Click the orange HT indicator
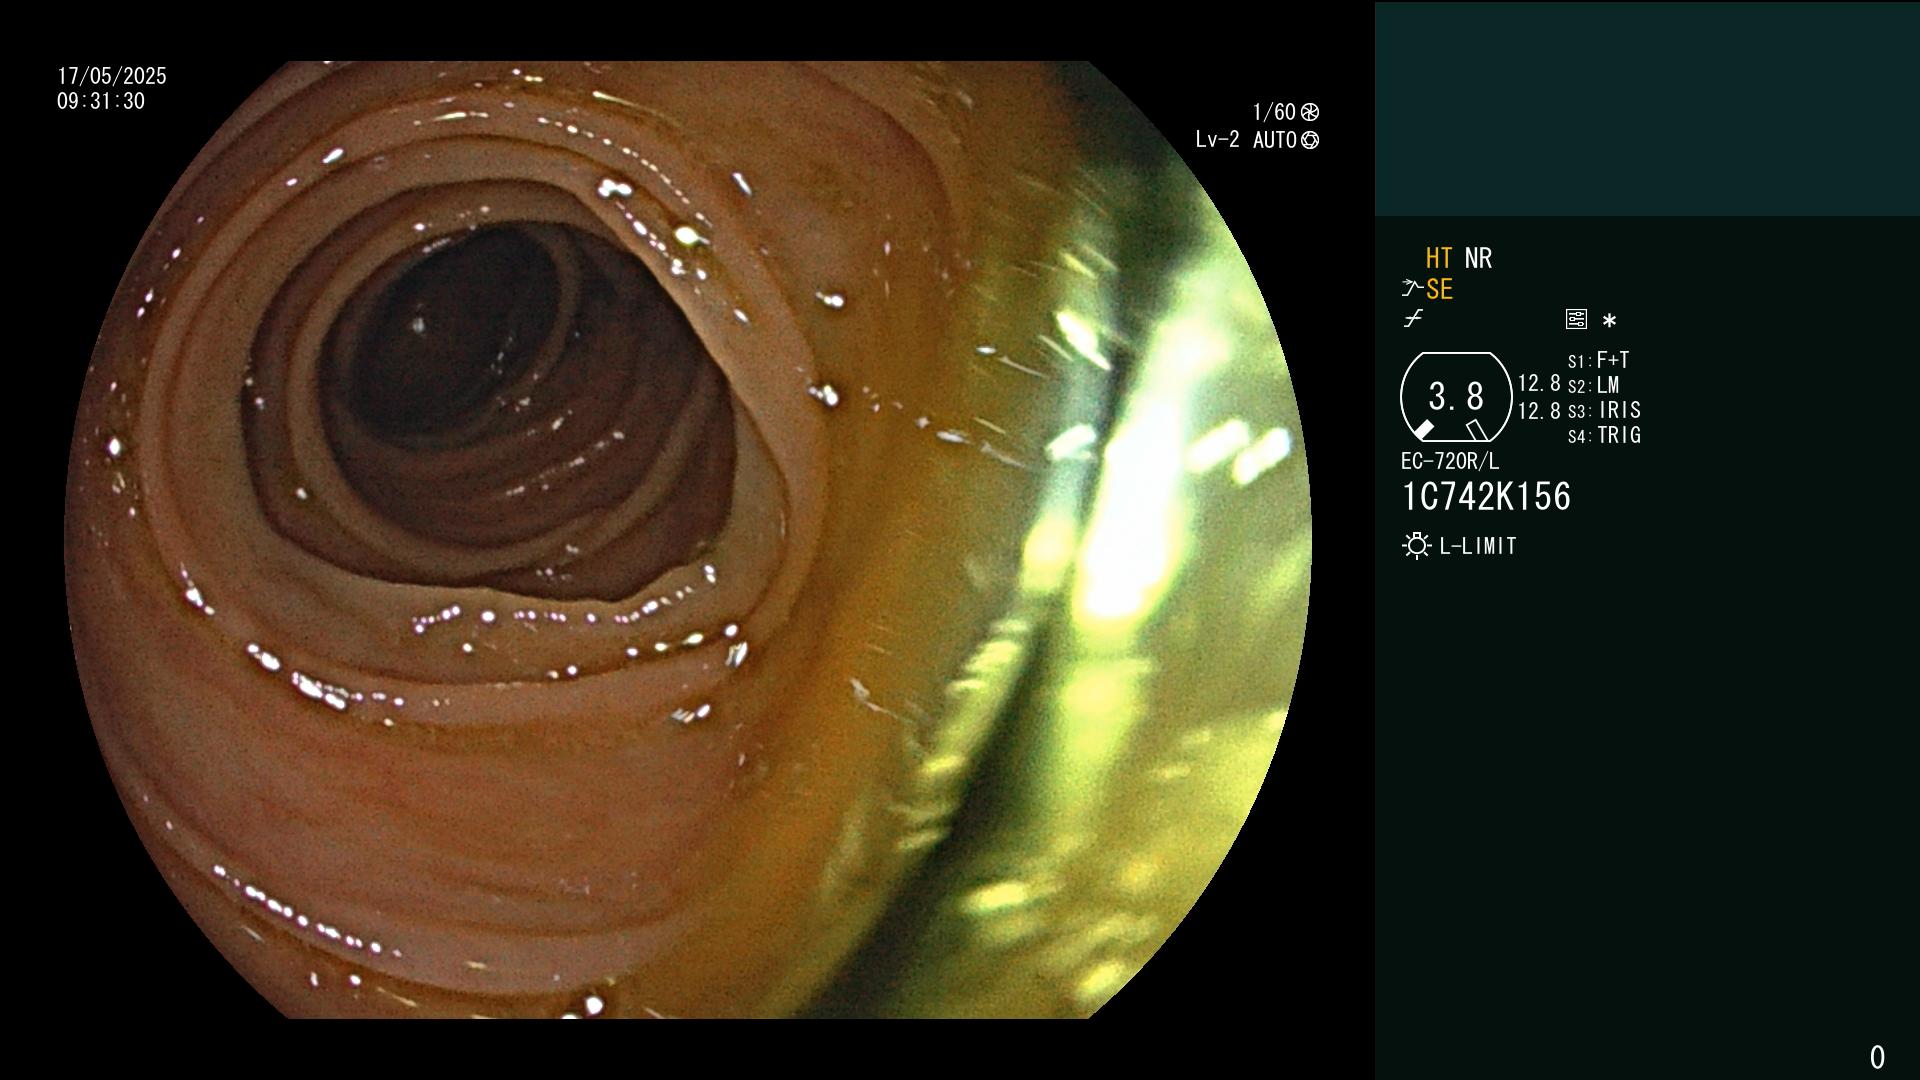Screen dimensions: 1920x1080 click(x=1439, y=258)
